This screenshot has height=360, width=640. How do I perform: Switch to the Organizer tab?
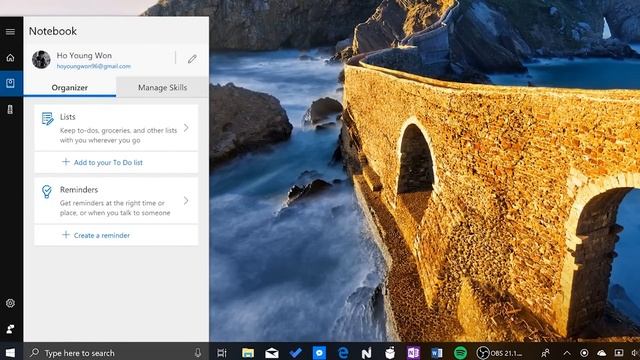click(x=70, y=87)
